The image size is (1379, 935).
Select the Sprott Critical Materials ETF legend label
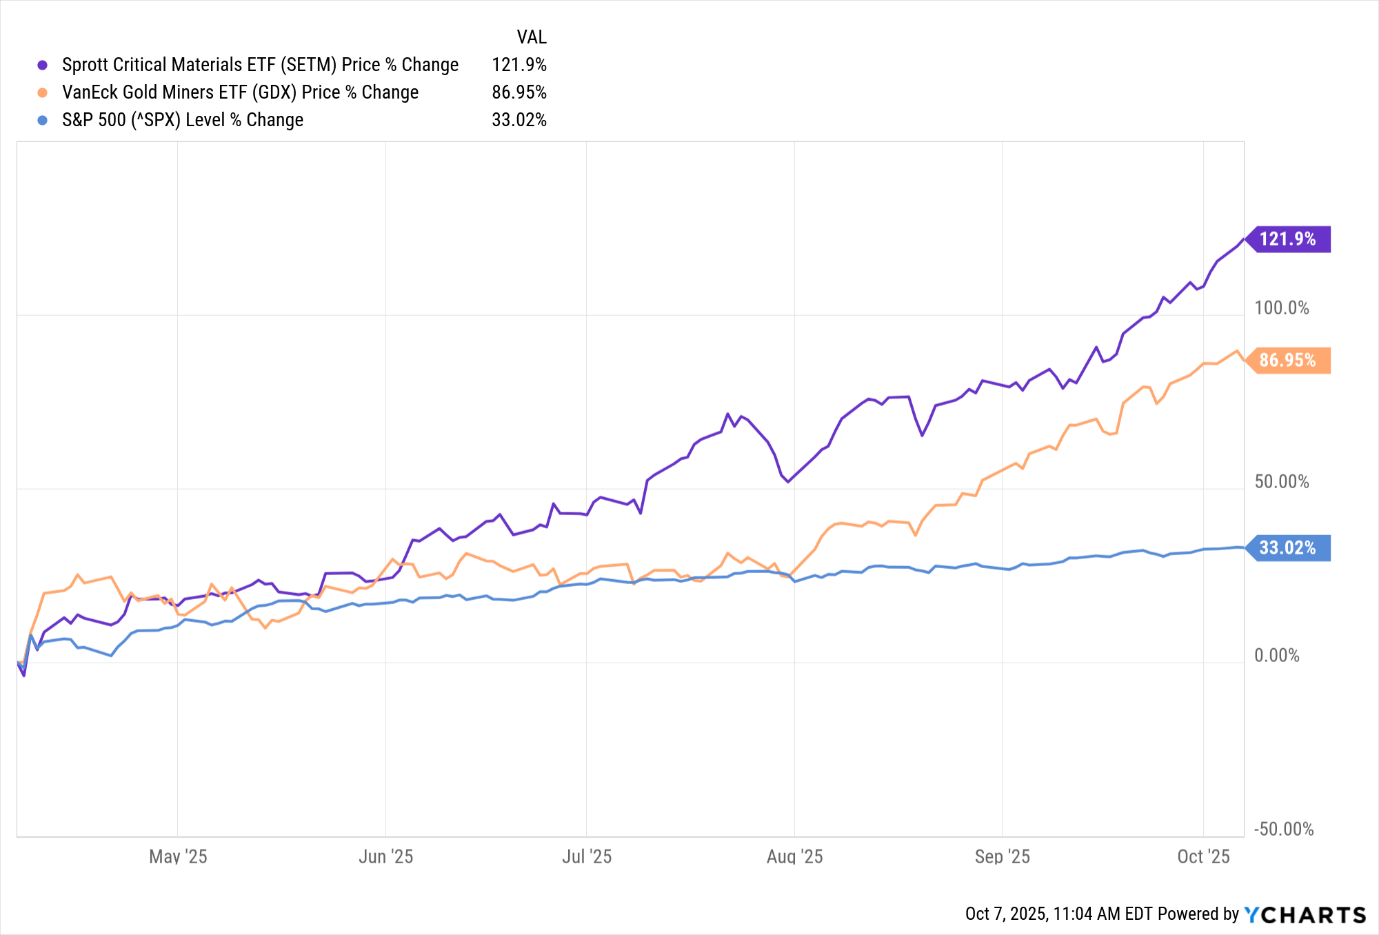pyautogui.click(x=260, y=65)
